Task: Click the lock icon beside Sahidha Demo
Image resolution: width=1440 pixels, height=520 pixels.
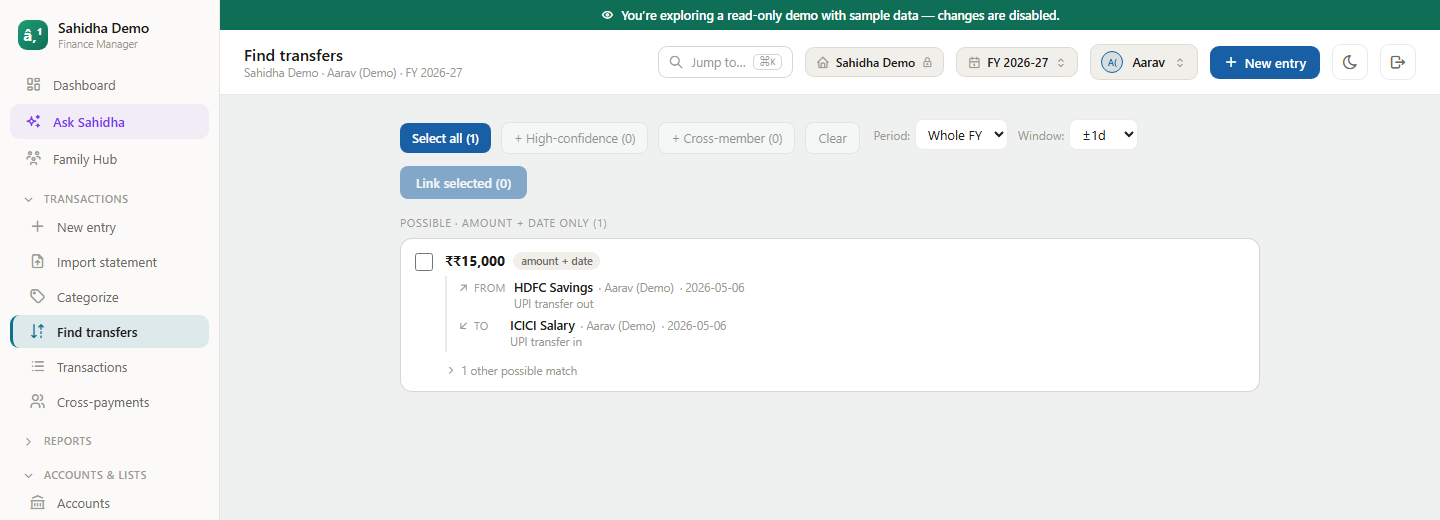Action: pyautogui.click(x=927, y=62)
